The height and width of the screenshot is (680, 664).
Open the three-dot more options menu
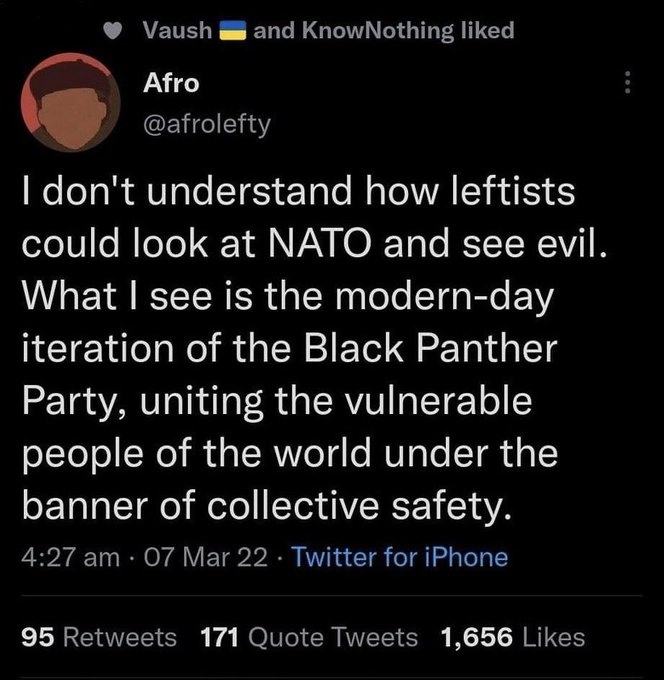click(627, 83)
